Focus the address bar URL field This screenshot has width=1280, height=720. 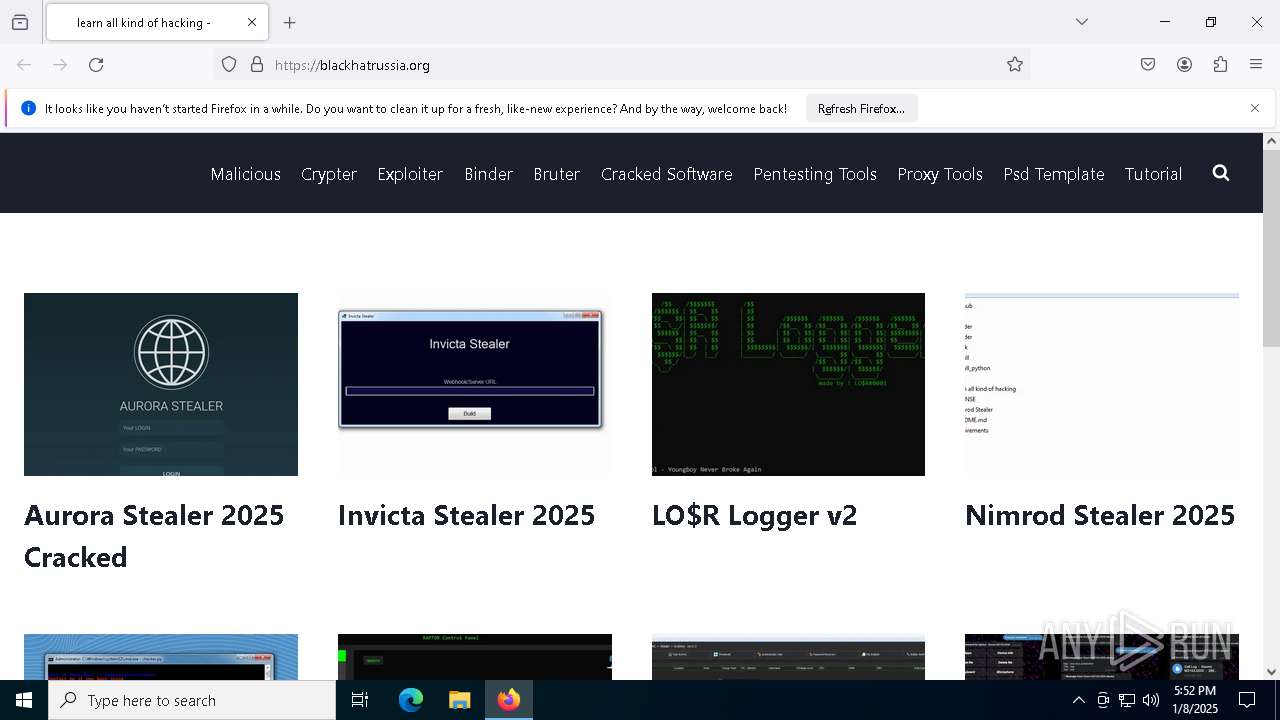tap(620, 65)
